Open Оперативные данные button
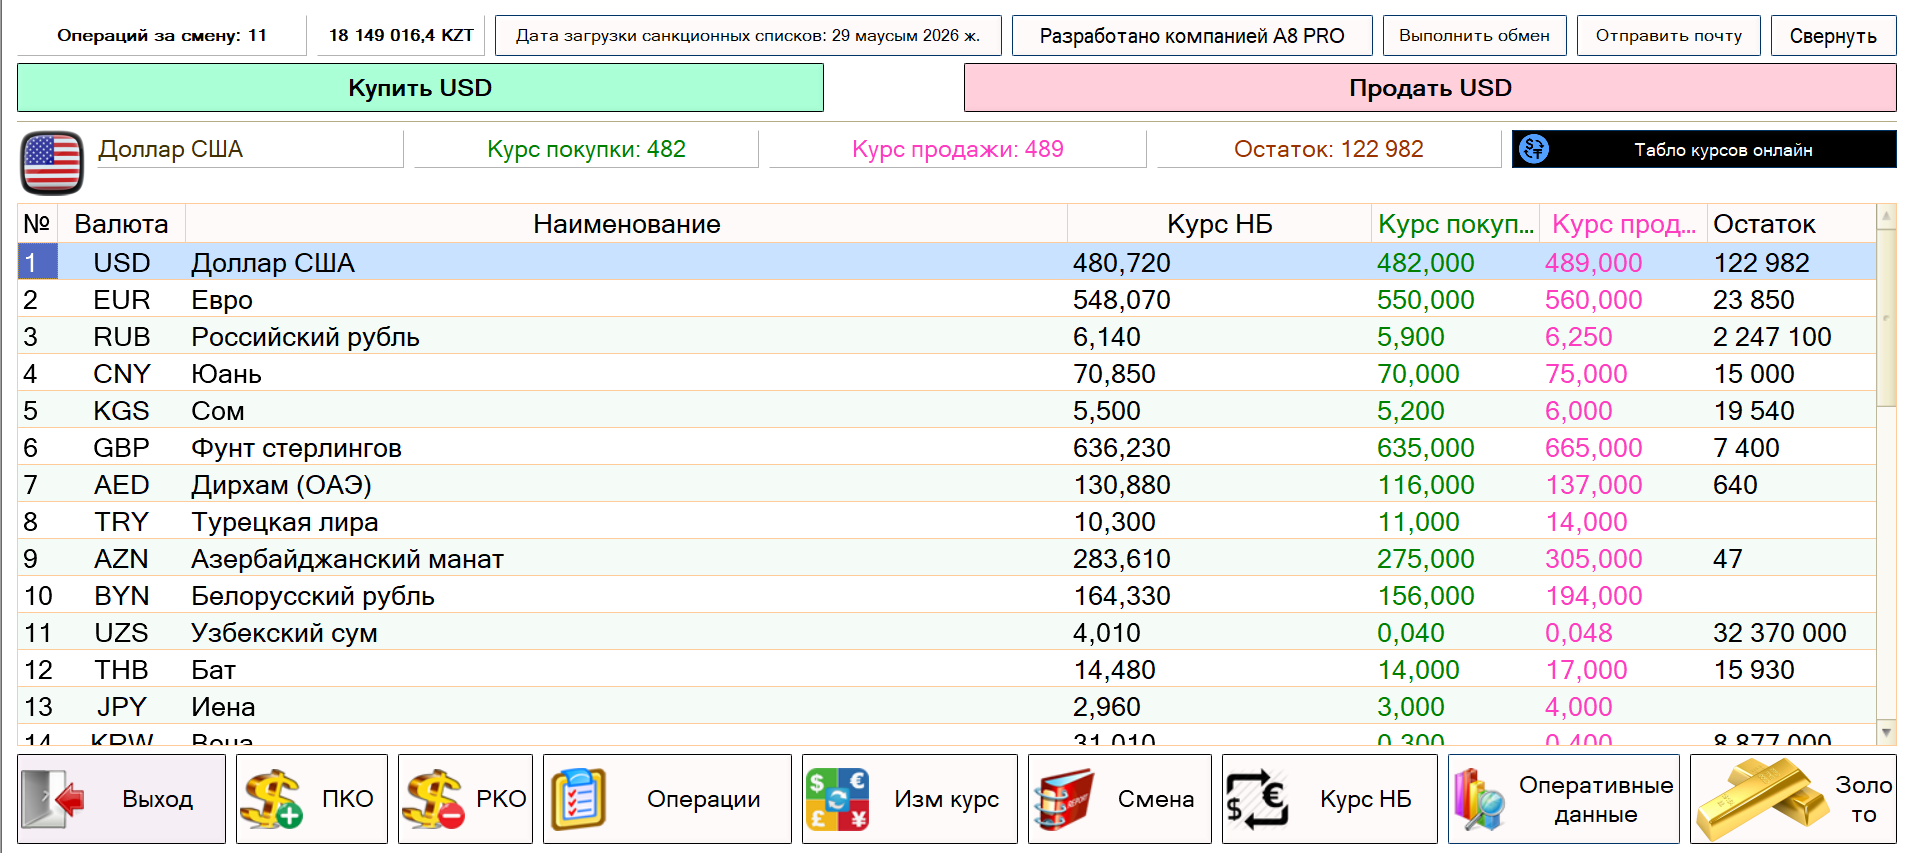The image size is (1908, 853). tap(1564, 799)
